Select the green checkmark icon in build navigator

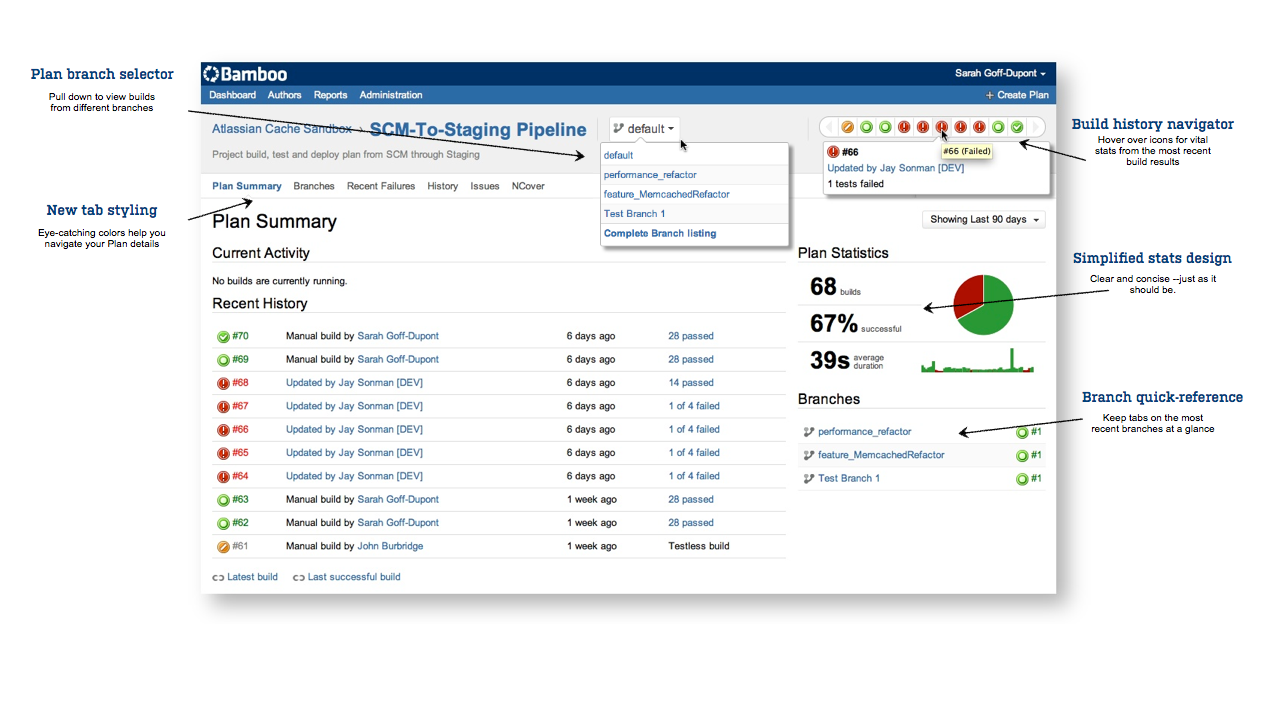(x=1017, y=127)
